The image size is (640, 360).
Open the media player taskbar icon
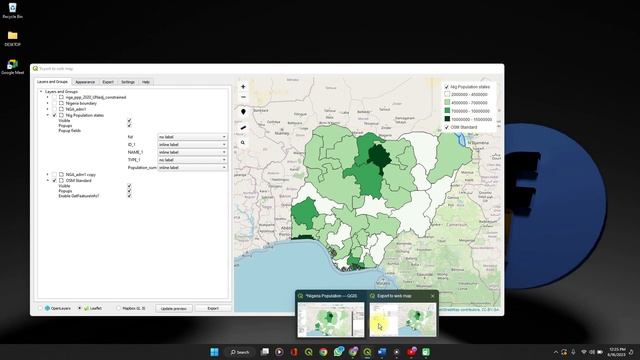[x=280, y=352]
